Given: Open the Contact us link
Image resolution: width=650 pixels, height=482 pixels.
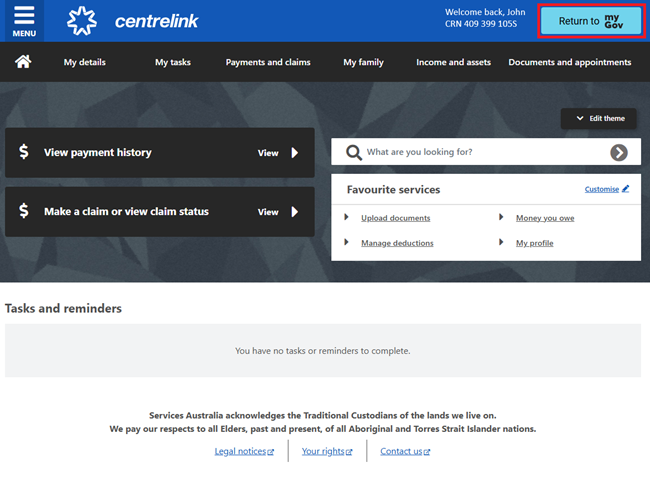Looking at the screenshot, I should click(400, 452).
